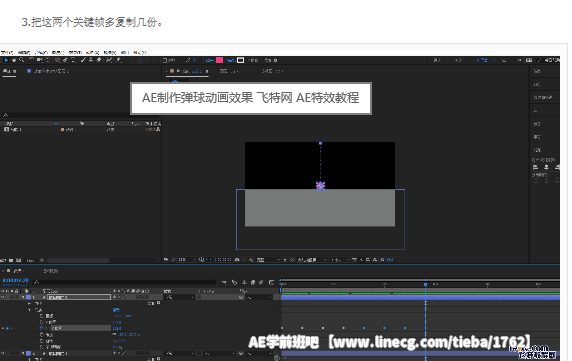Select the Rotation tool

[x=32, y=60]
